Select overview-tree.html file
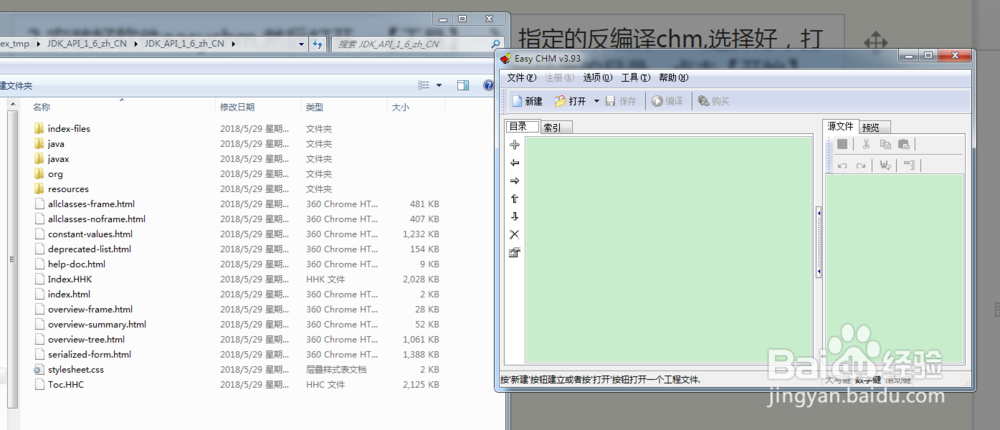Image resolution: width=1000 pixels, height=430 pixels. pyautogui.click(x=86, y=339)
